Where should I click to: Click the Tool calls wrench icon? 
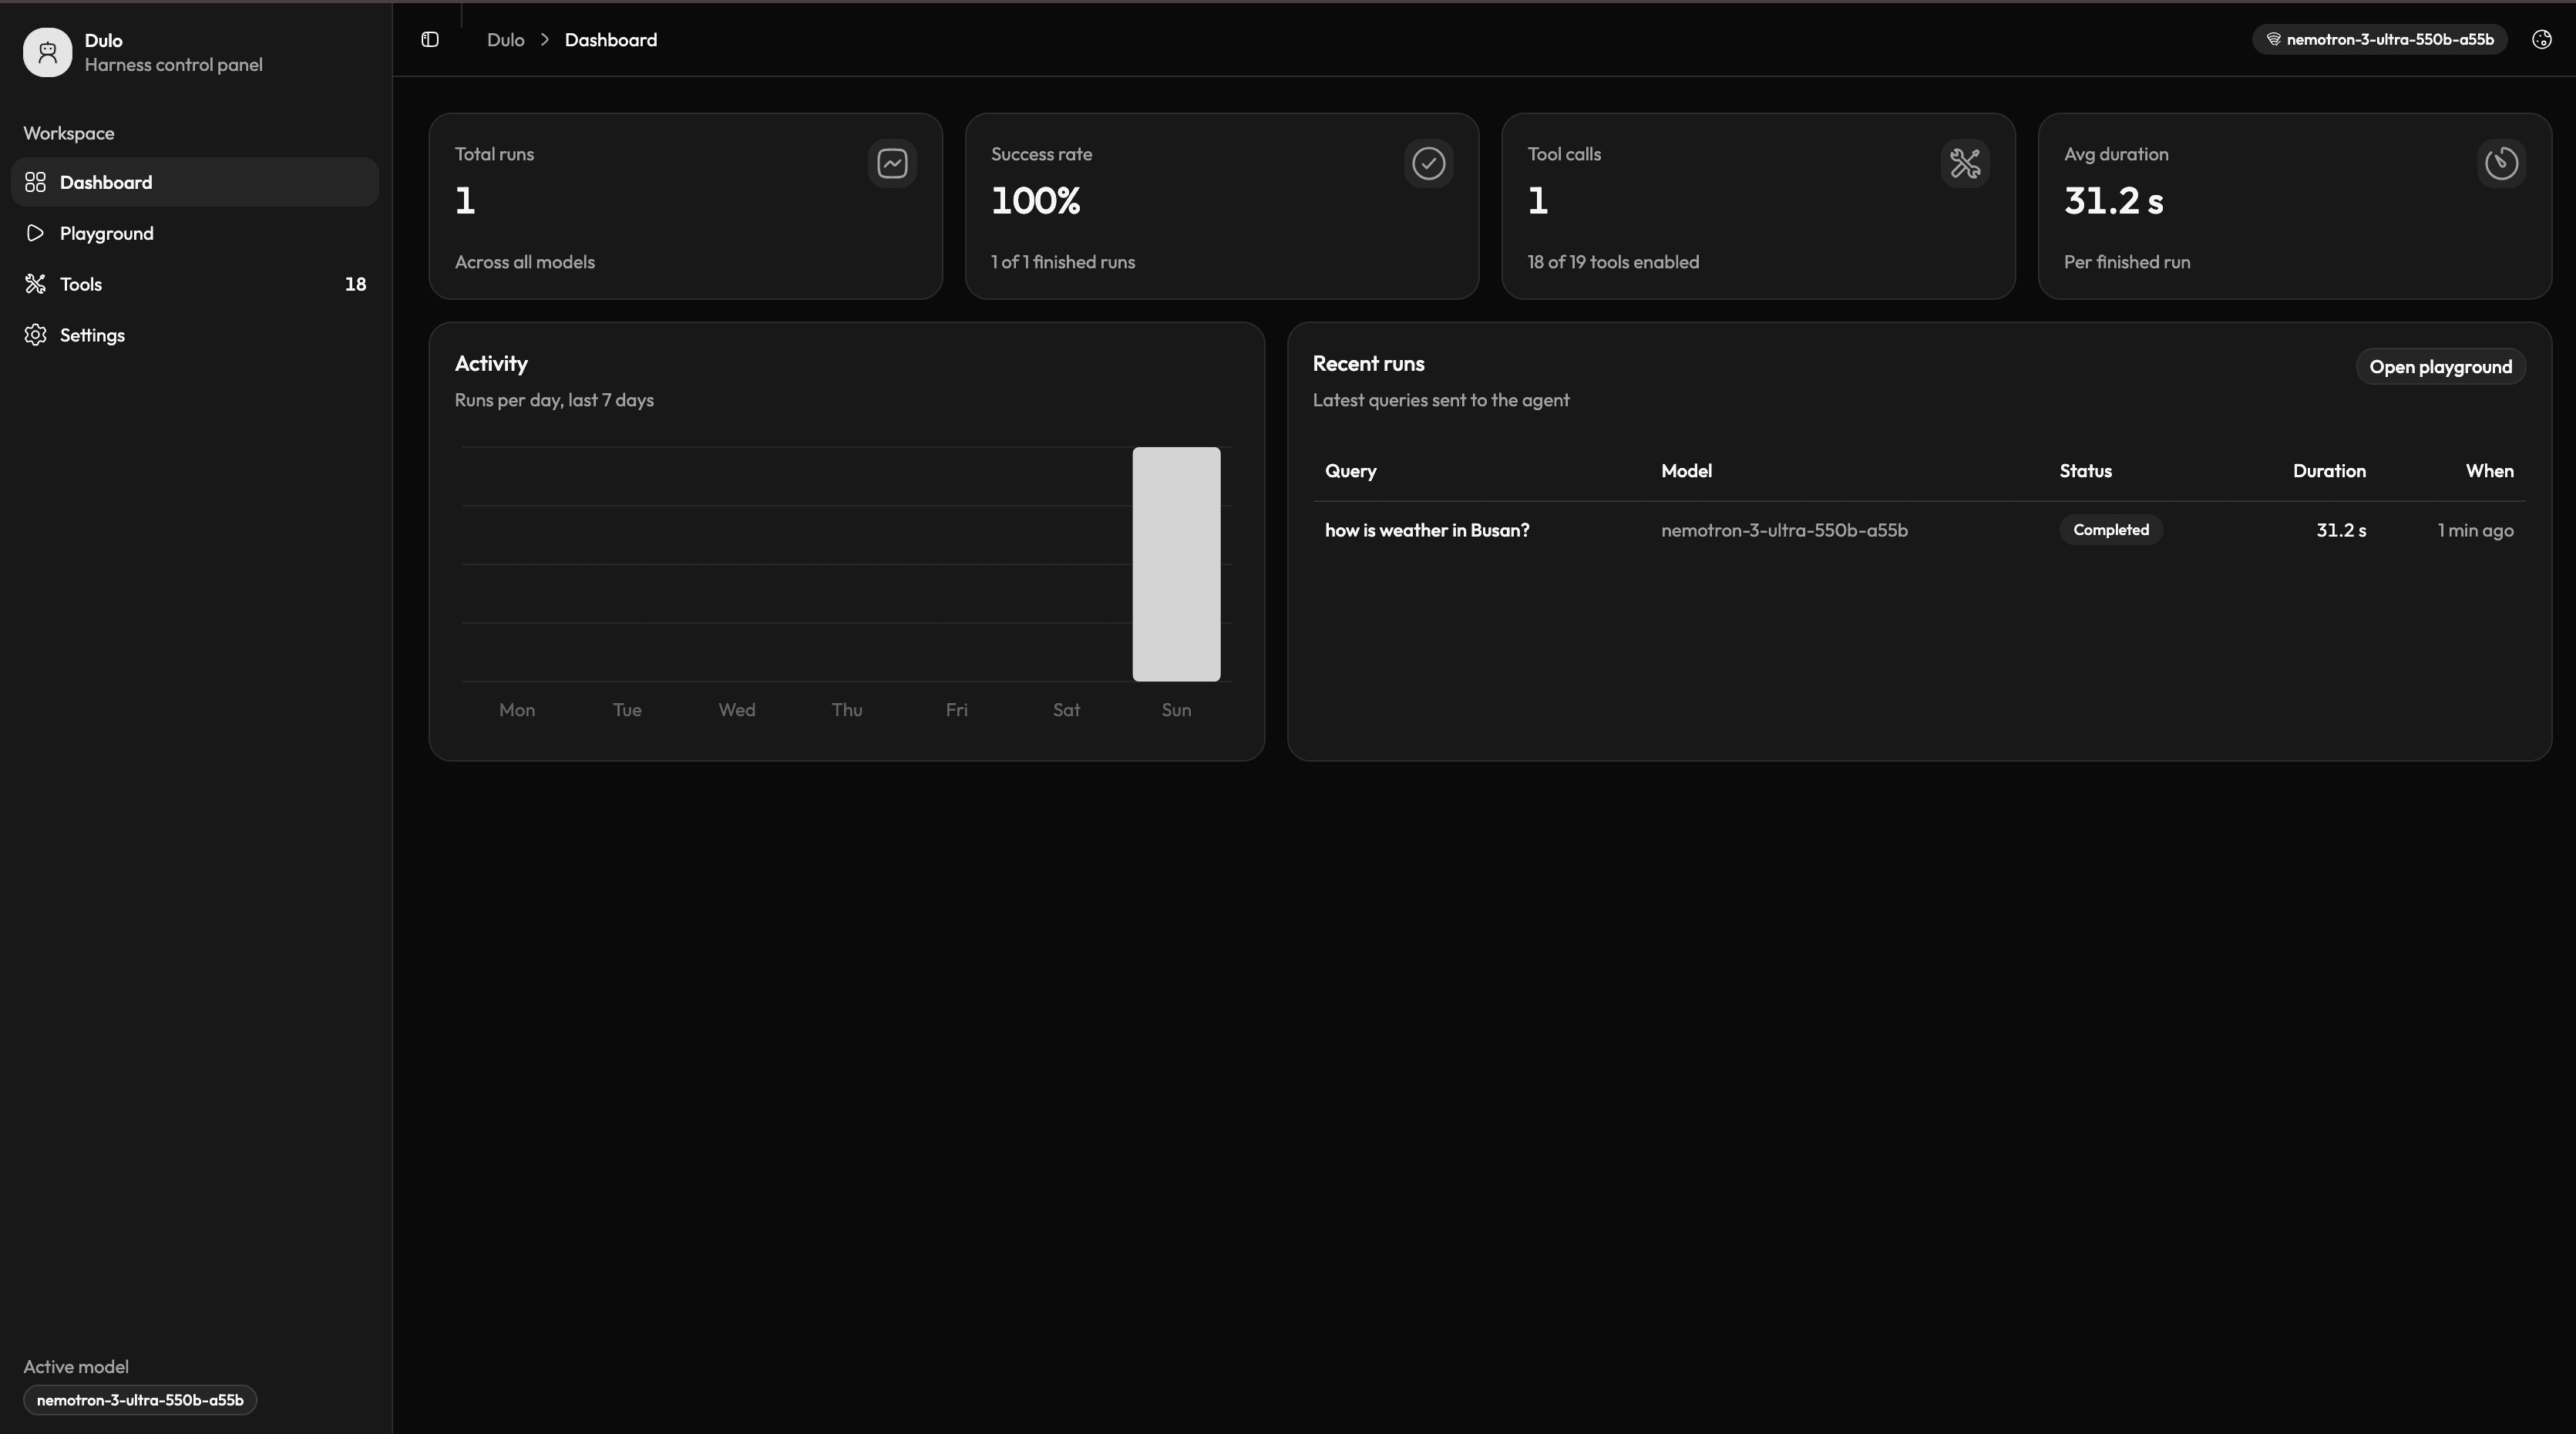tap(1965, 163)
